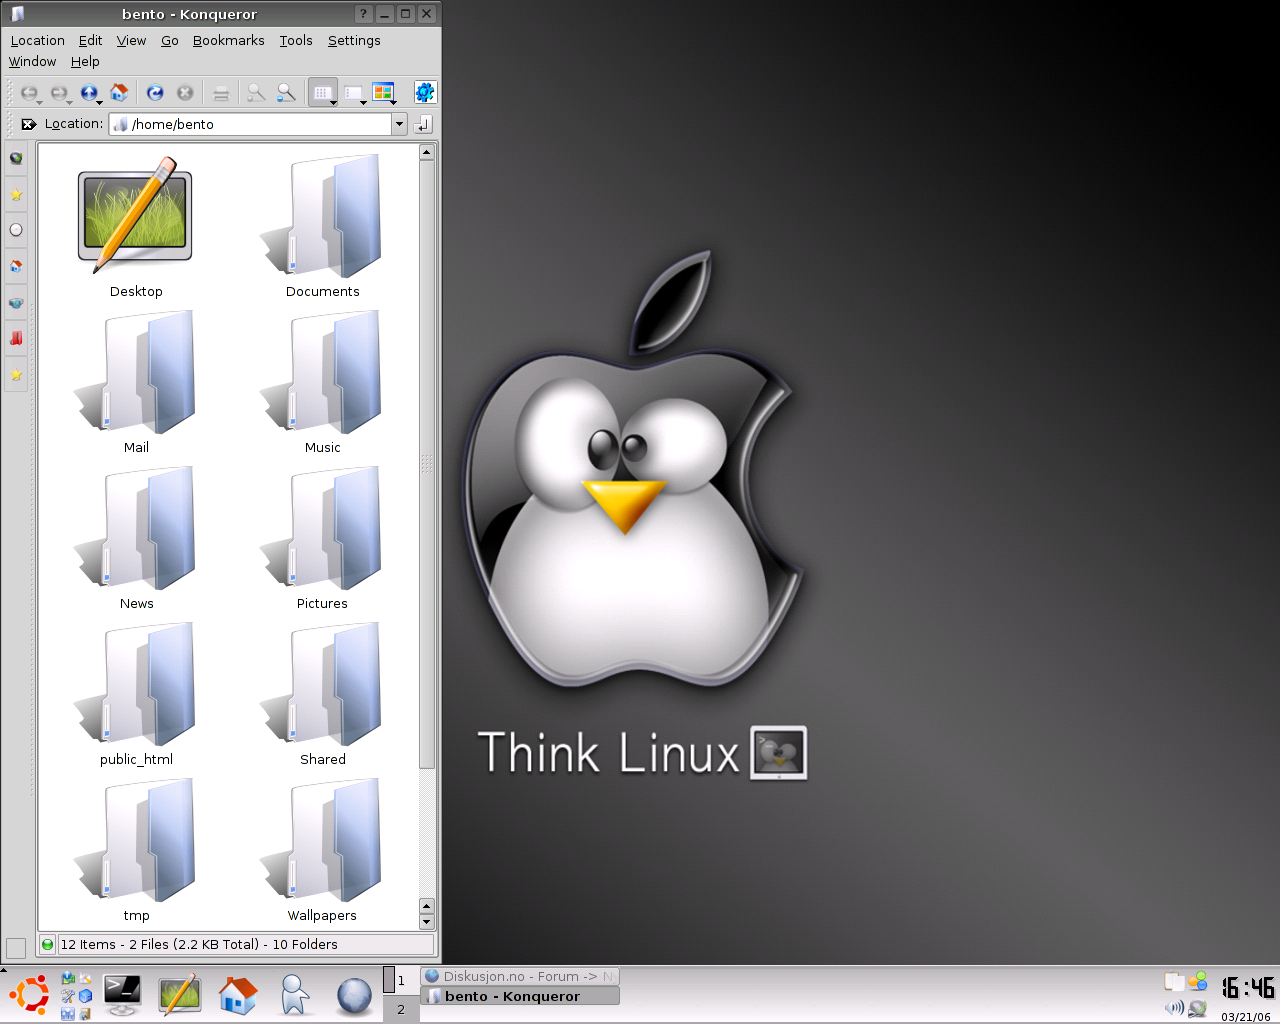The height and width of the screenshot is (1024, 1280).
Task: Clear the Location bar with the black X arrow
Action: tap(29, 124)
